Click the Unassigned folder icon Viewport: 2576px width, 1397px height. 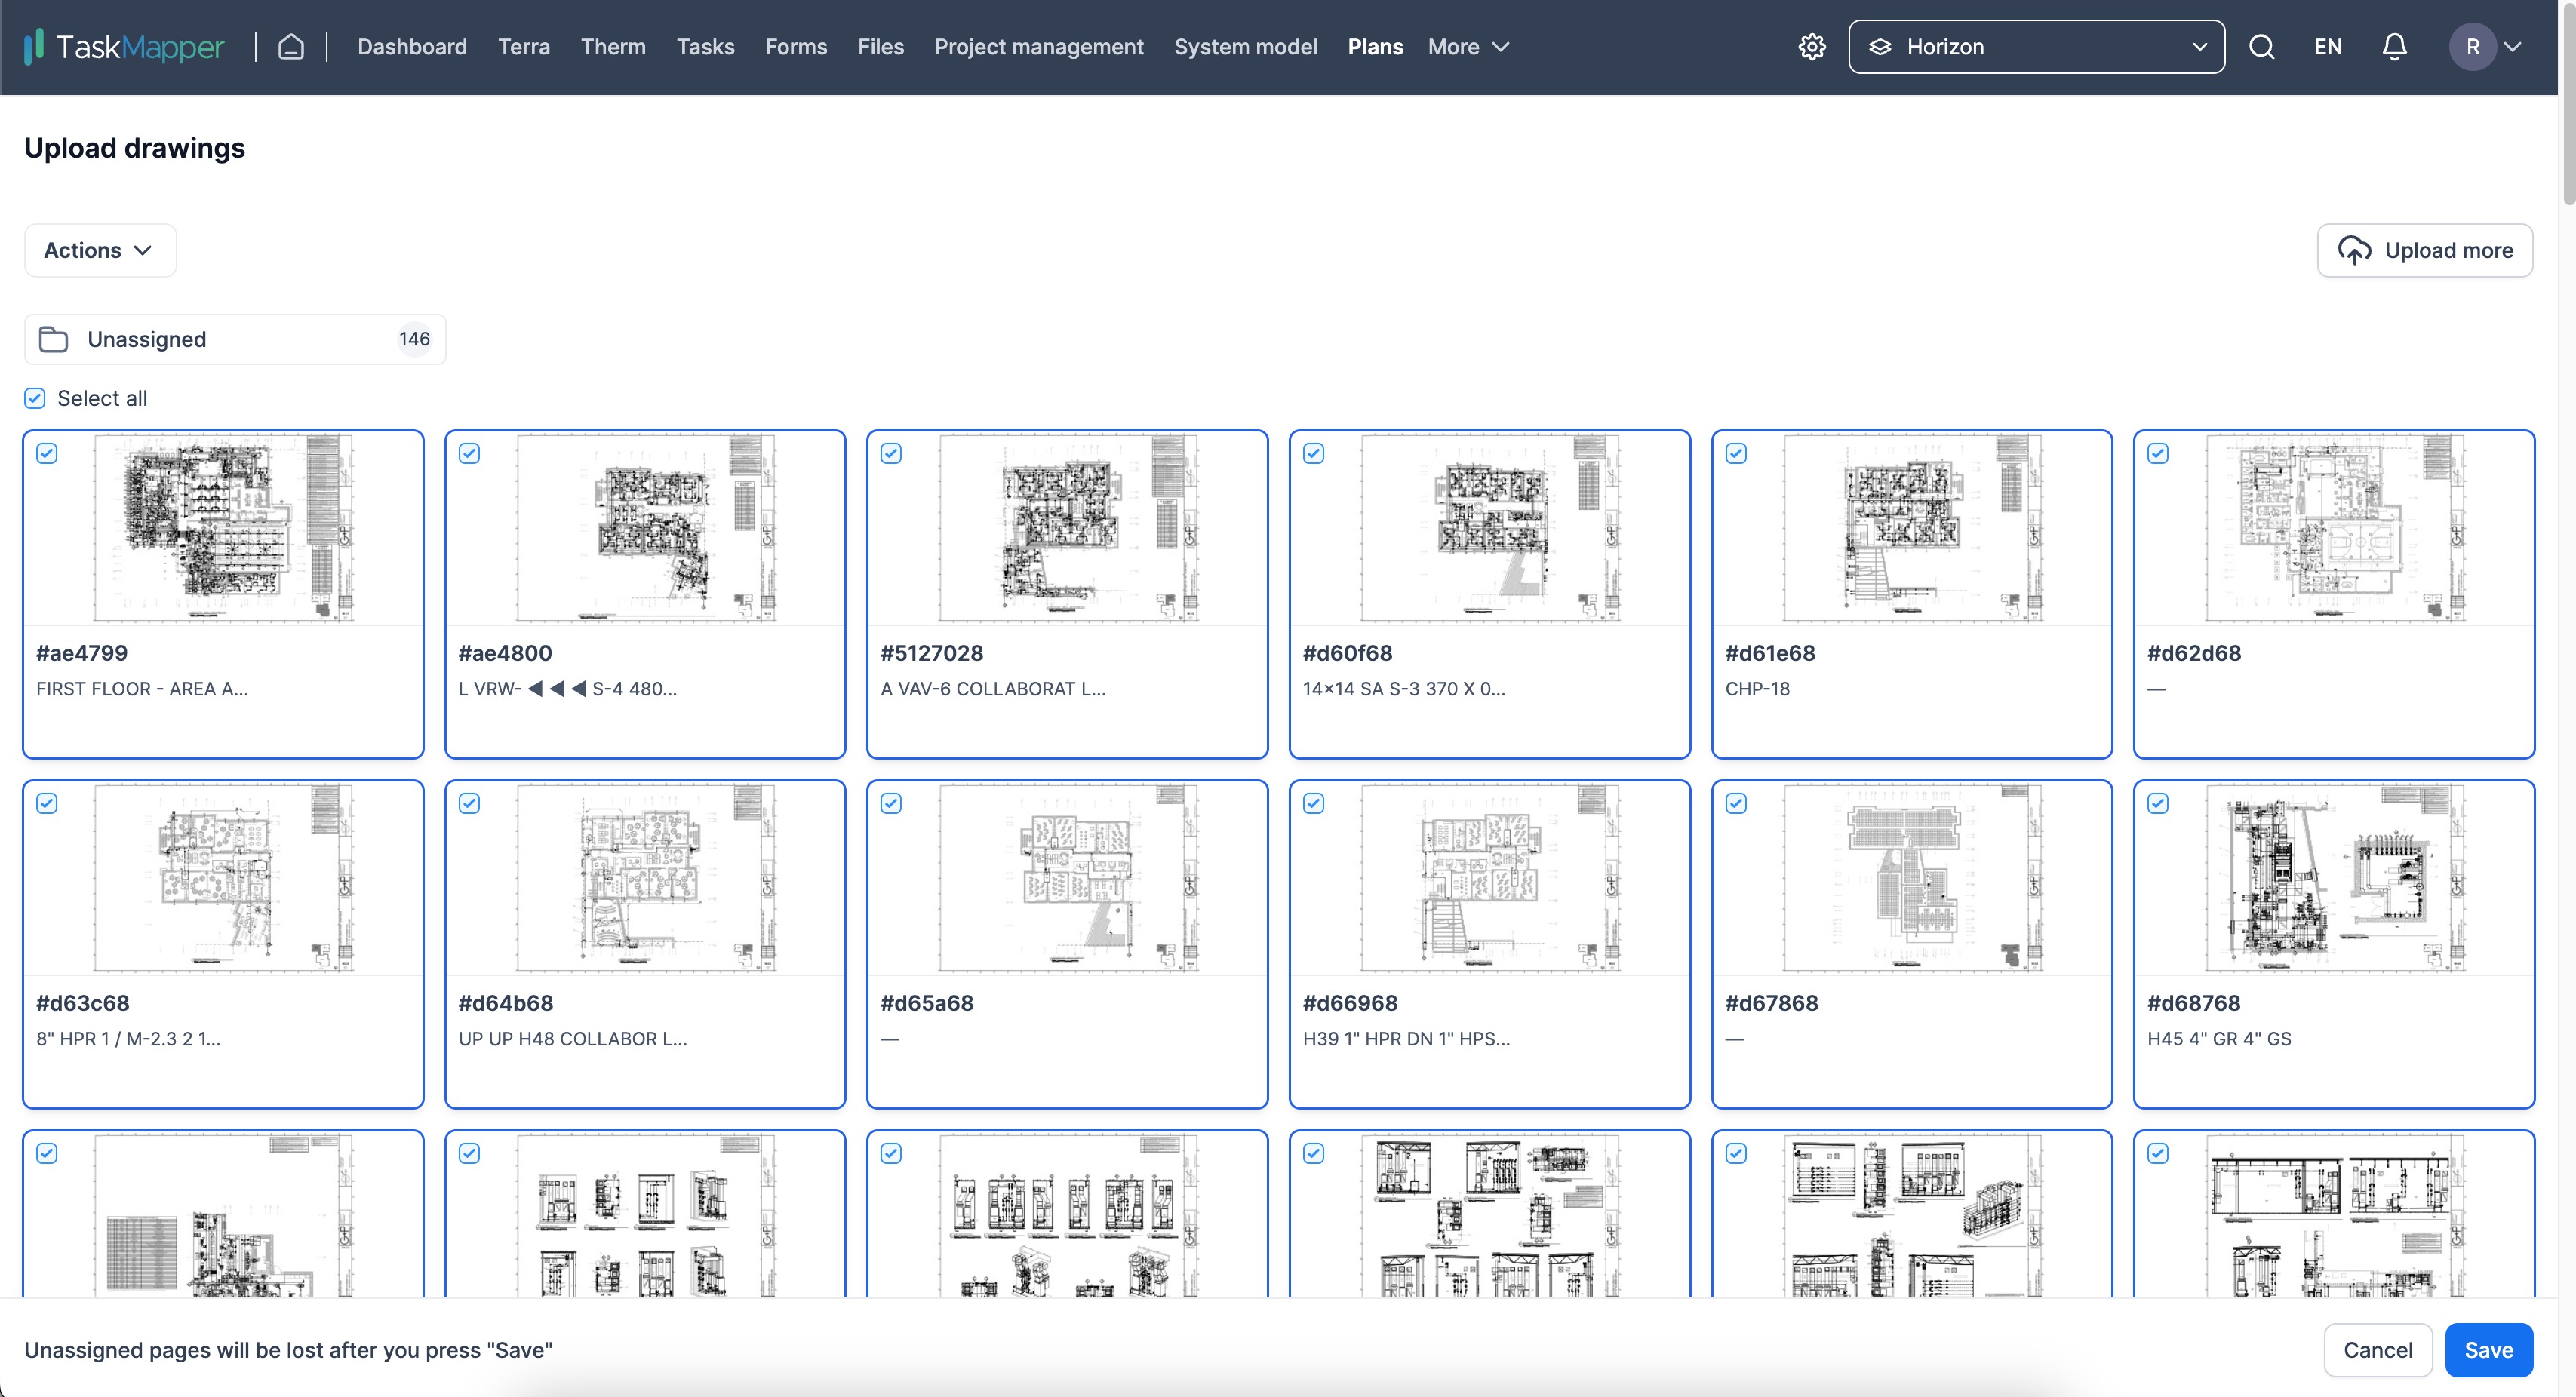click(x=53, y=340)
